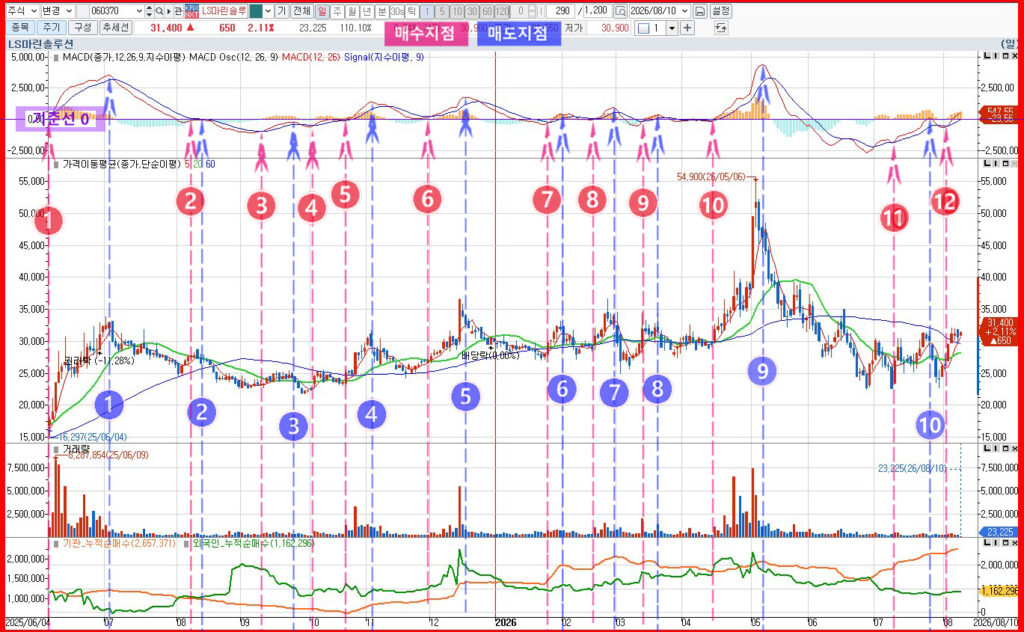Click the save chart floppy disk icon
Image resolution: width=1024 pixels, height=632 pixels.
(x=699, y=11)
